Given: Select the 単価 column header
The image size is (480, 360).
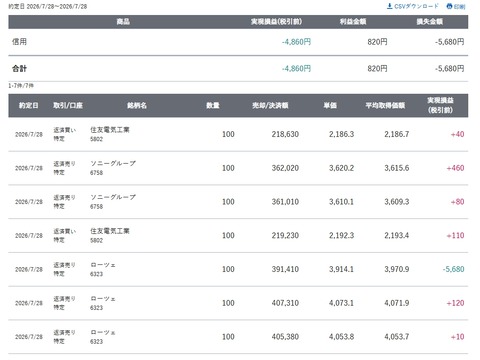Looking at the screenshot, I should click(x=330, y=105).
